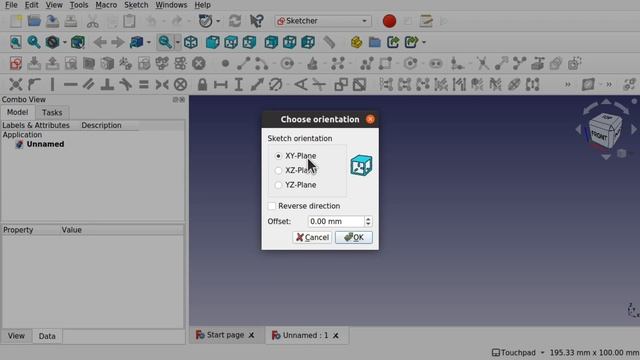Click the navigation cube FRONT face
This screenshot has height=360, width=640.
click(599, 136)
